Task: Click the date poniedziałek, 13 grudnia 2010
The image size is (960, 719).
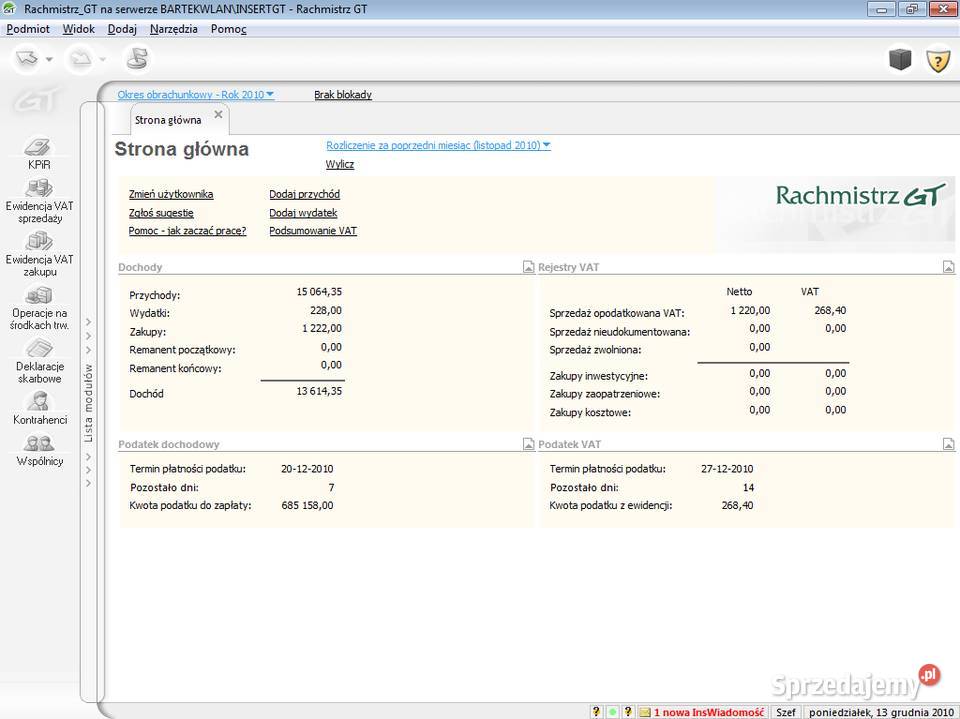Action: coord(881,712)
